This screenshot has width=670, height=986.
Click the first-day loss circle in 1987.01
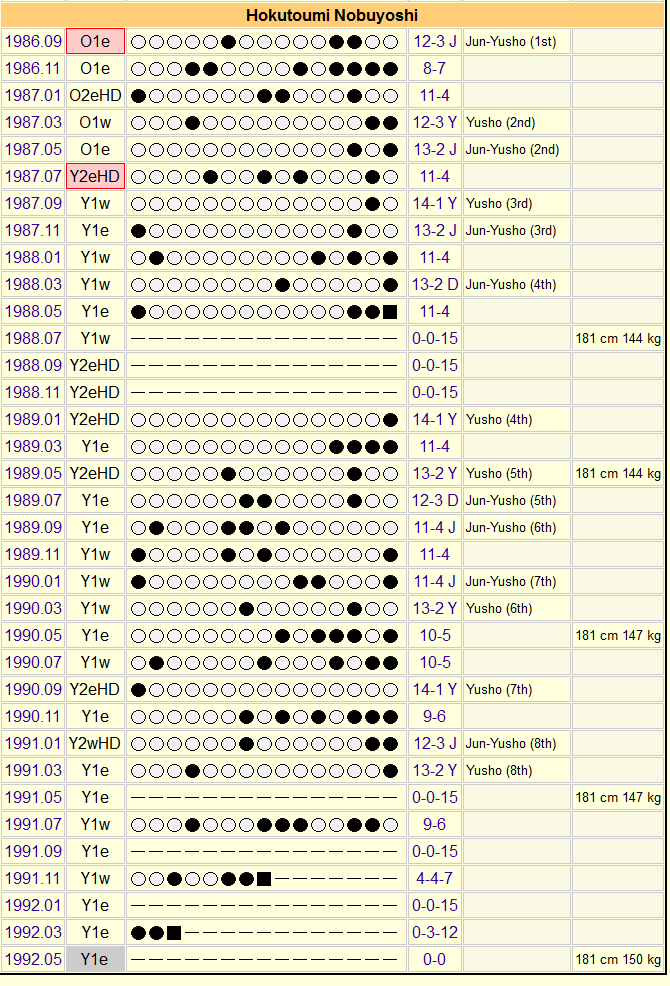click(138, 96)
